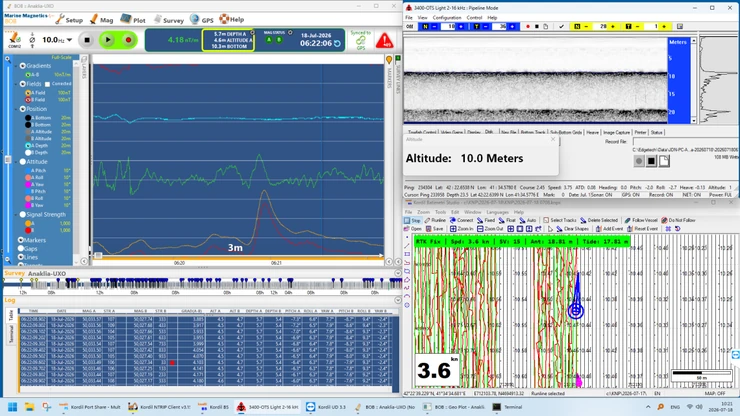Click the clock refresh icon beside 06:22:06
The image size is (740, 416).
tap(337, 43)
